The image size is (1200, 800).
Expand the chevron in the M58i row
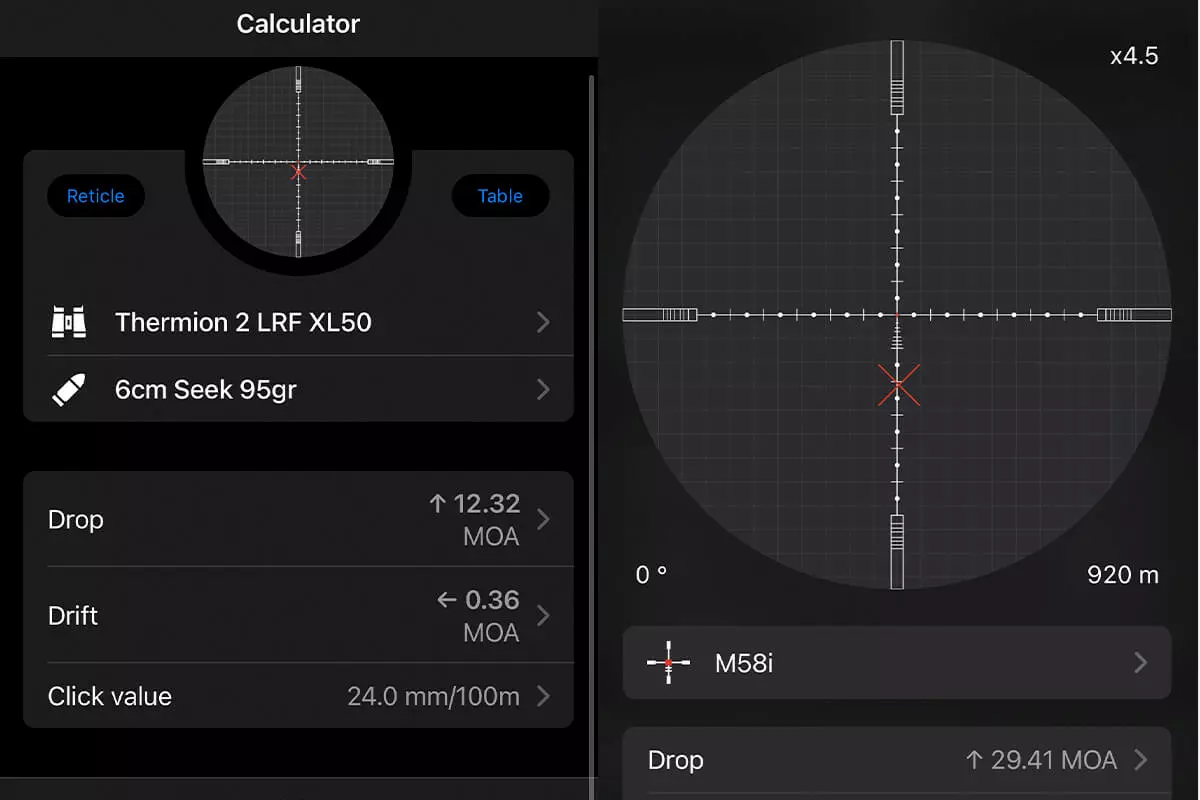1141,662
